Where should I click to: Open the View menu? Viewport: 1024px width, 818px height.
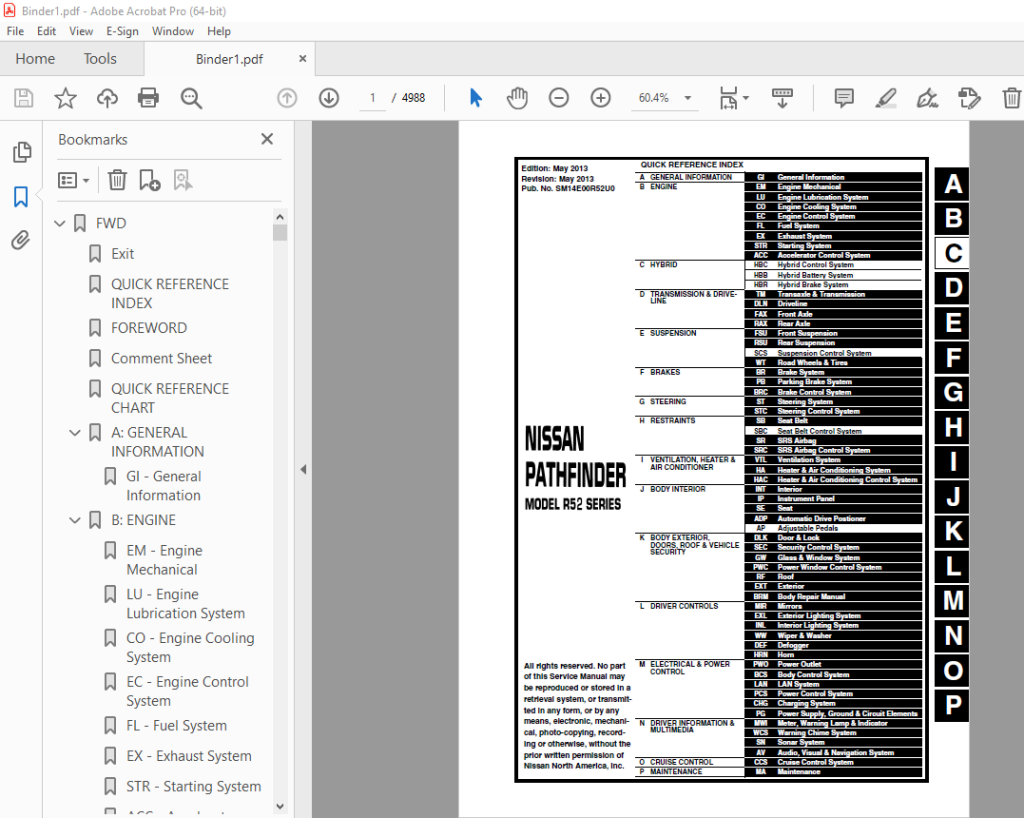point(81,31)
